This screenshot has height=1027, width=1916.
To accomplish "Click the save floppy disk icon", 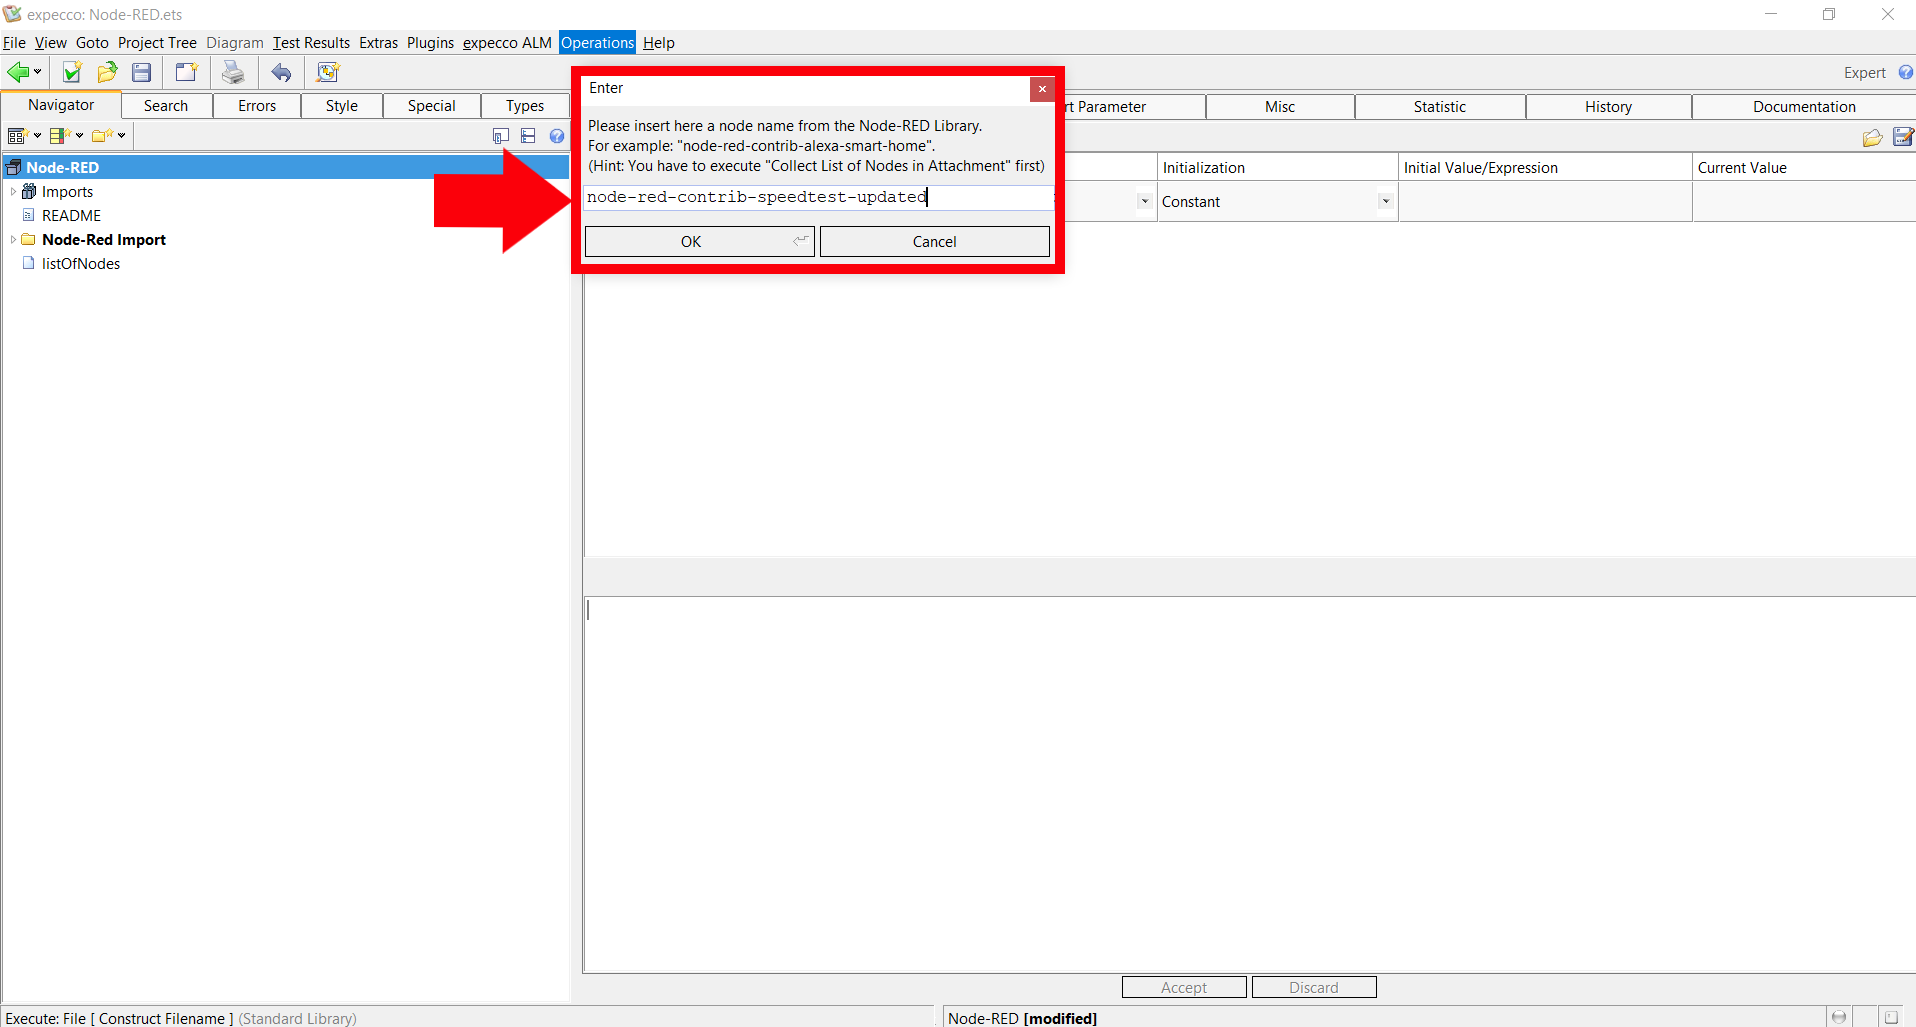I will [x=142, y=72].
